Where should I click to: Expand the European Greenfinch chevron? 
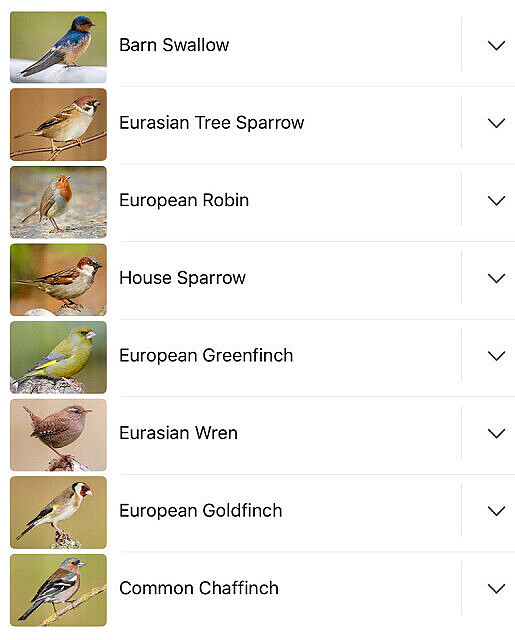tap(496, 356)
